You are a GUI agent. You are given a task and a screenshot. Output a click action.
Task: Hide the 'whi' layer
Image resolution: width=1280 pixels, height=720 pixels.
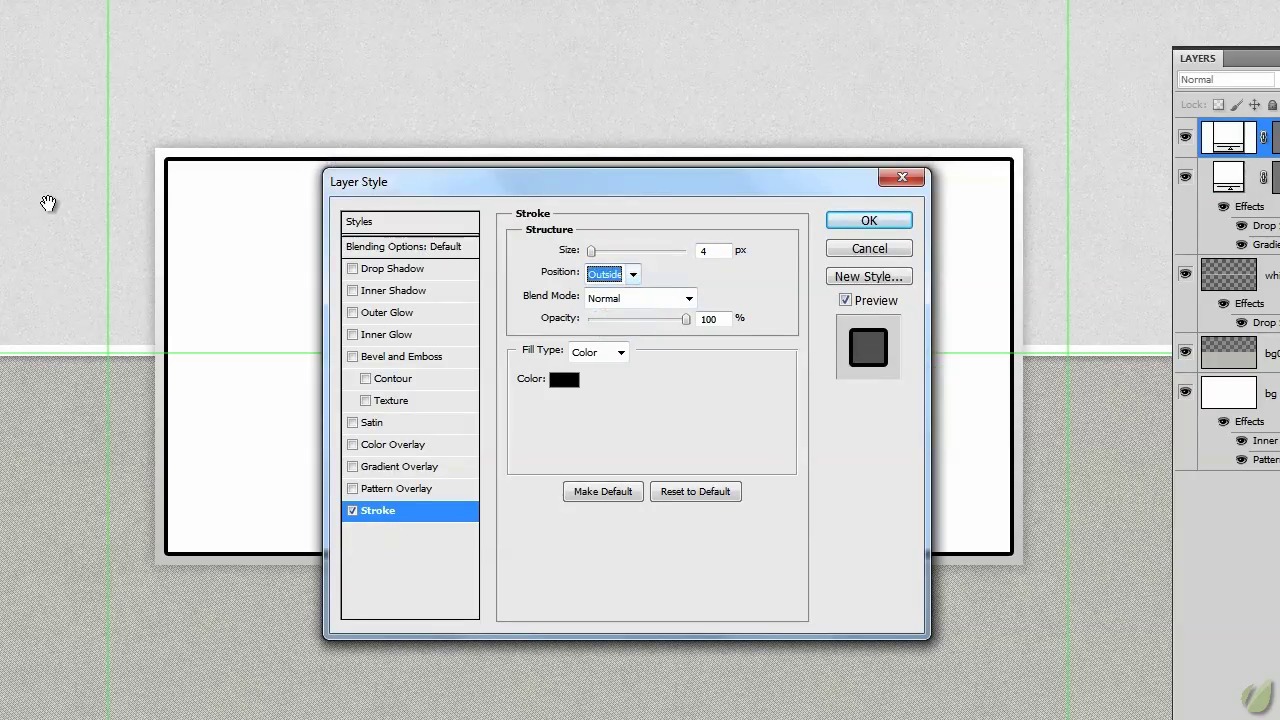click(1185, 274)
